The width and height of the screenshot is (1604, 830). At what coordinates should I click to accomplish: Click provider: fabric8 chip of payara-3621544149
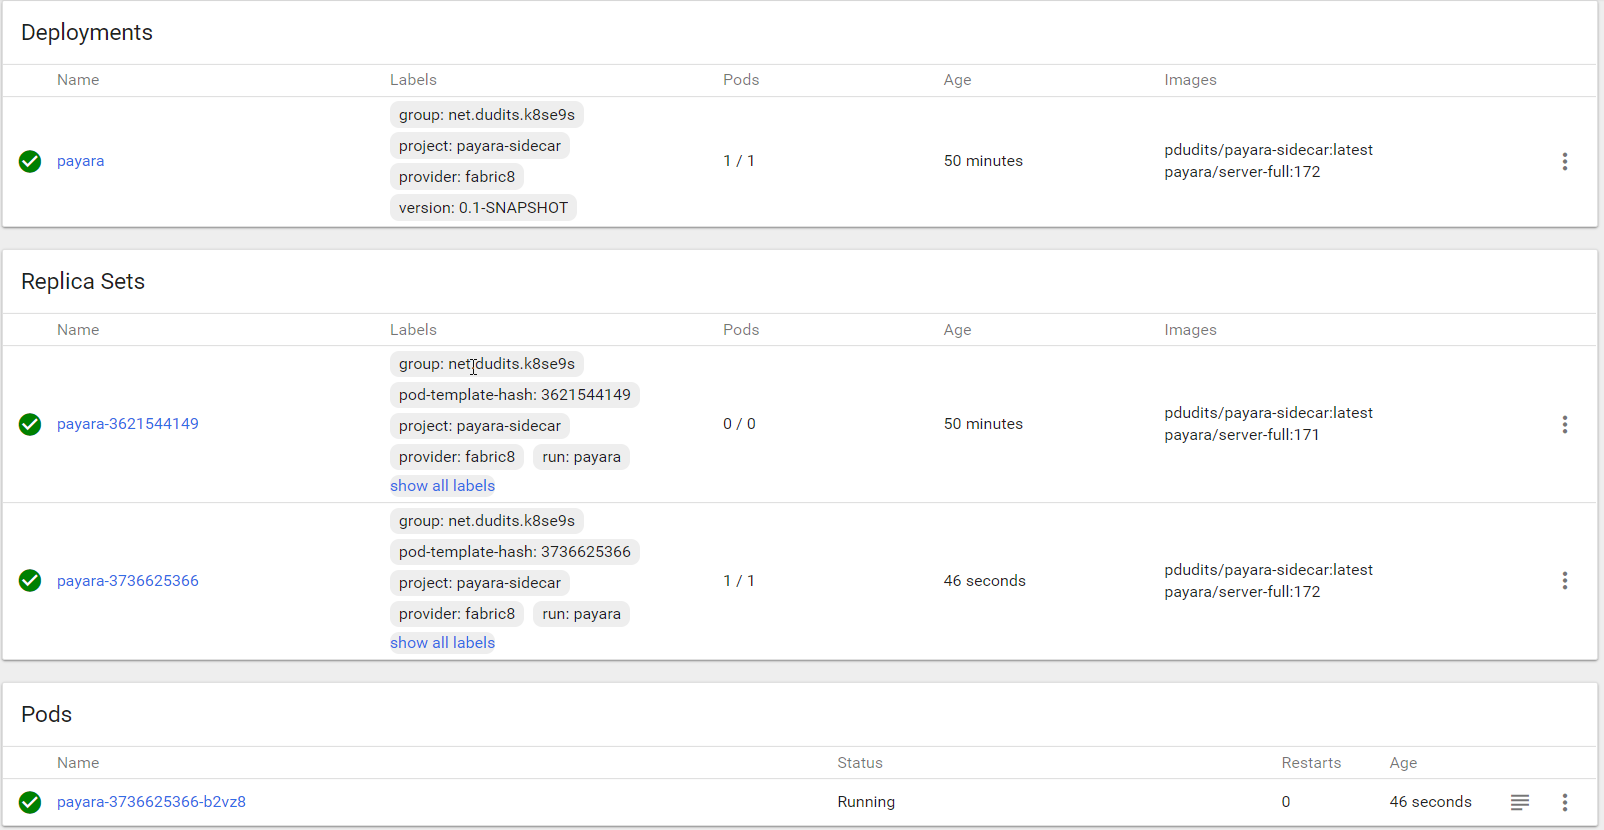point(457,457)
